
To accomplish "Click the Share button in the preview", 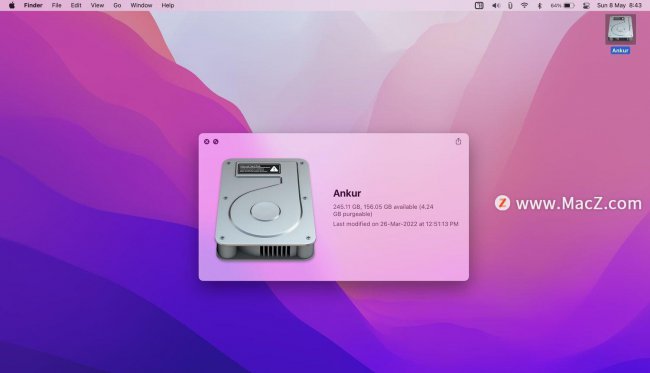I will 458,141.
